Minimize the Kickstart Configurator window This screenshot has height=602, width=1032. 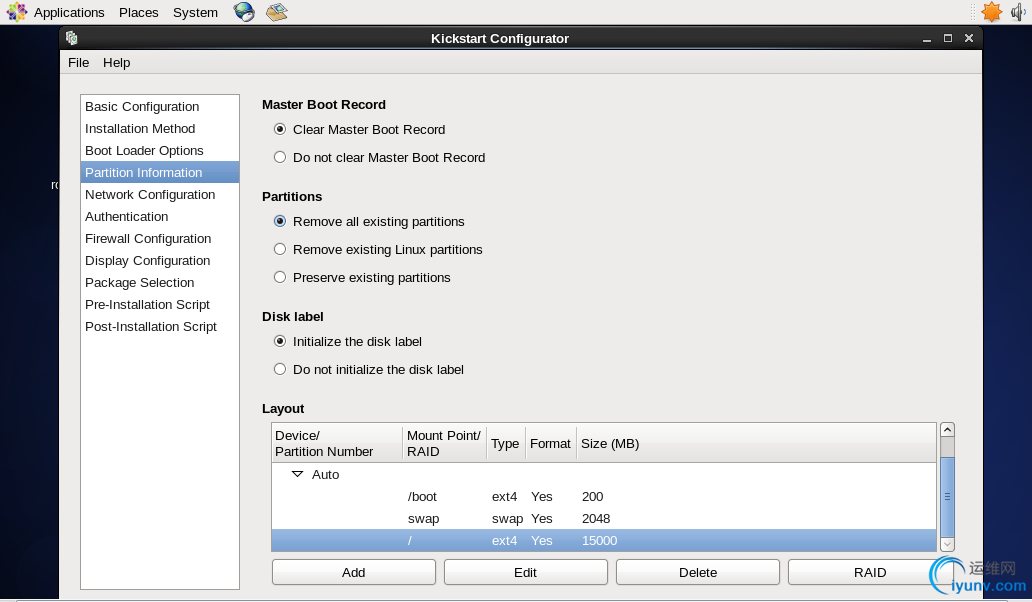pos(927,39)
